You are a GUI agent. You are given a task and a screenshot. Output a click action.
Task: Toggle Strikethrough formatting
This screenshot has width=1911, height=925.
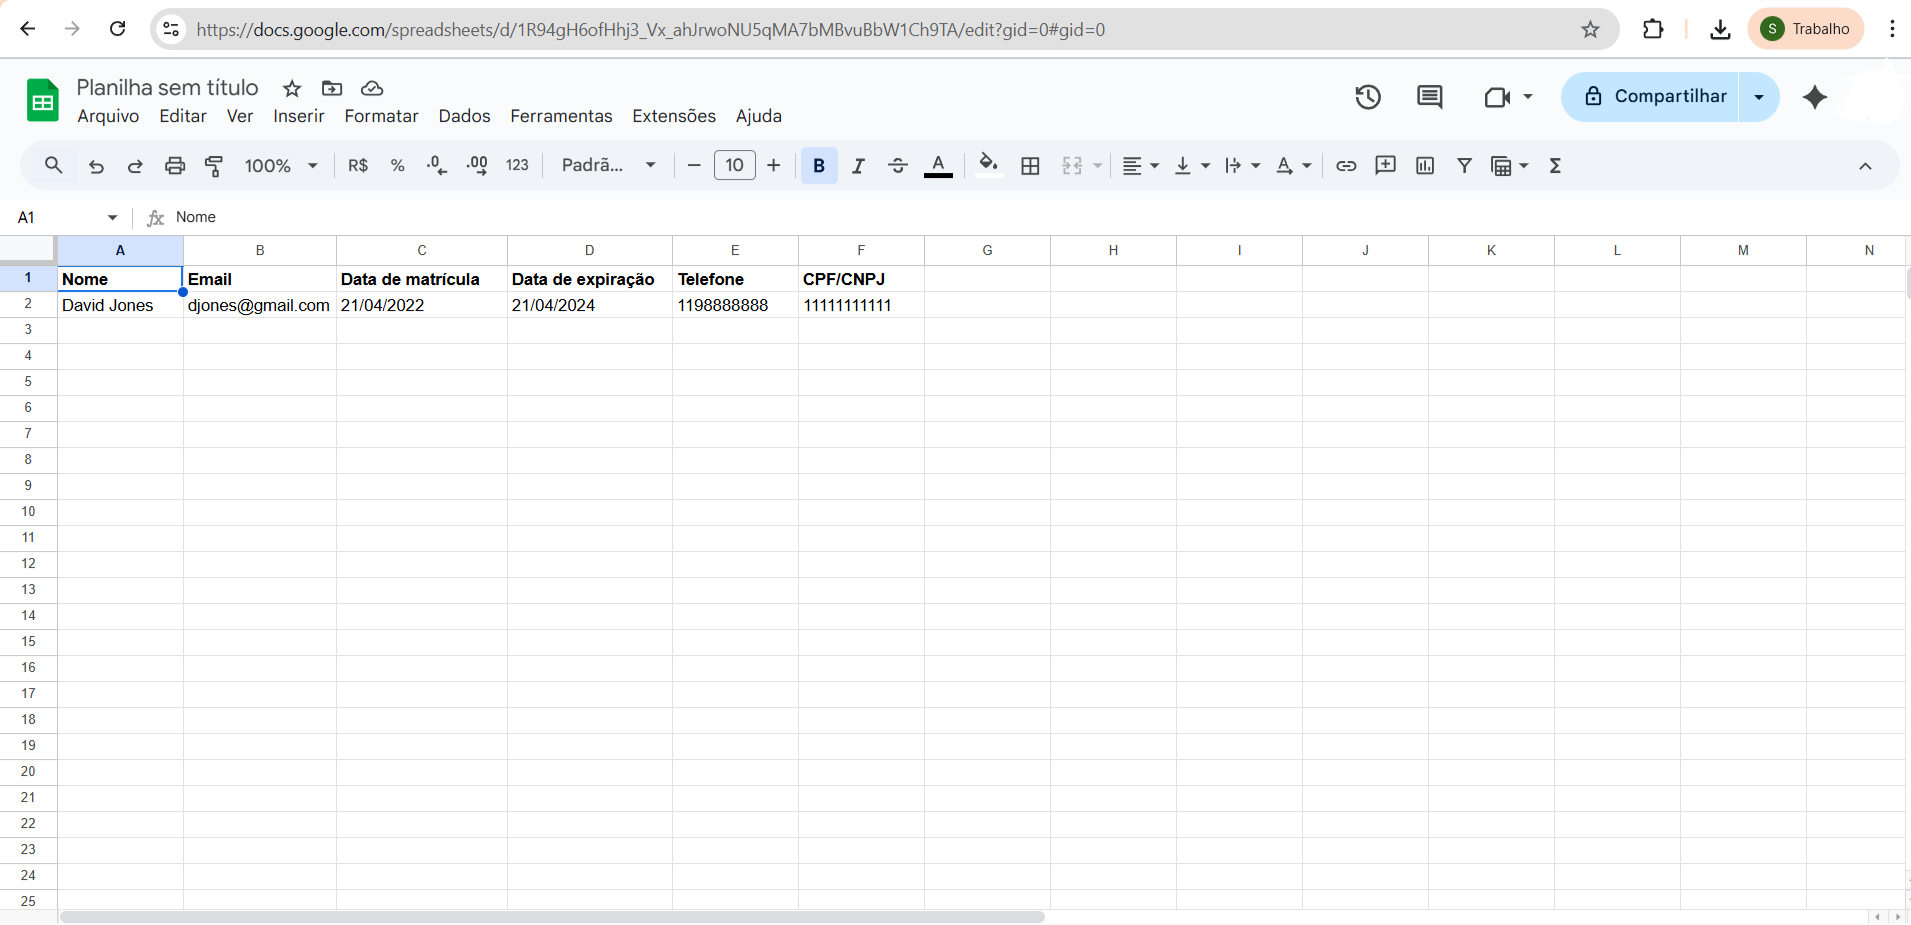[x=898, y=166]
